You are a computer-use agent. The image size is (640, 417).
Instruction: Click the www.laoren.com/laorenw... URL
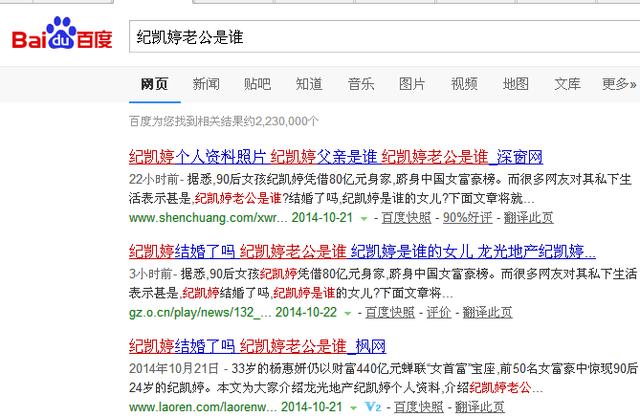(203, 407)
